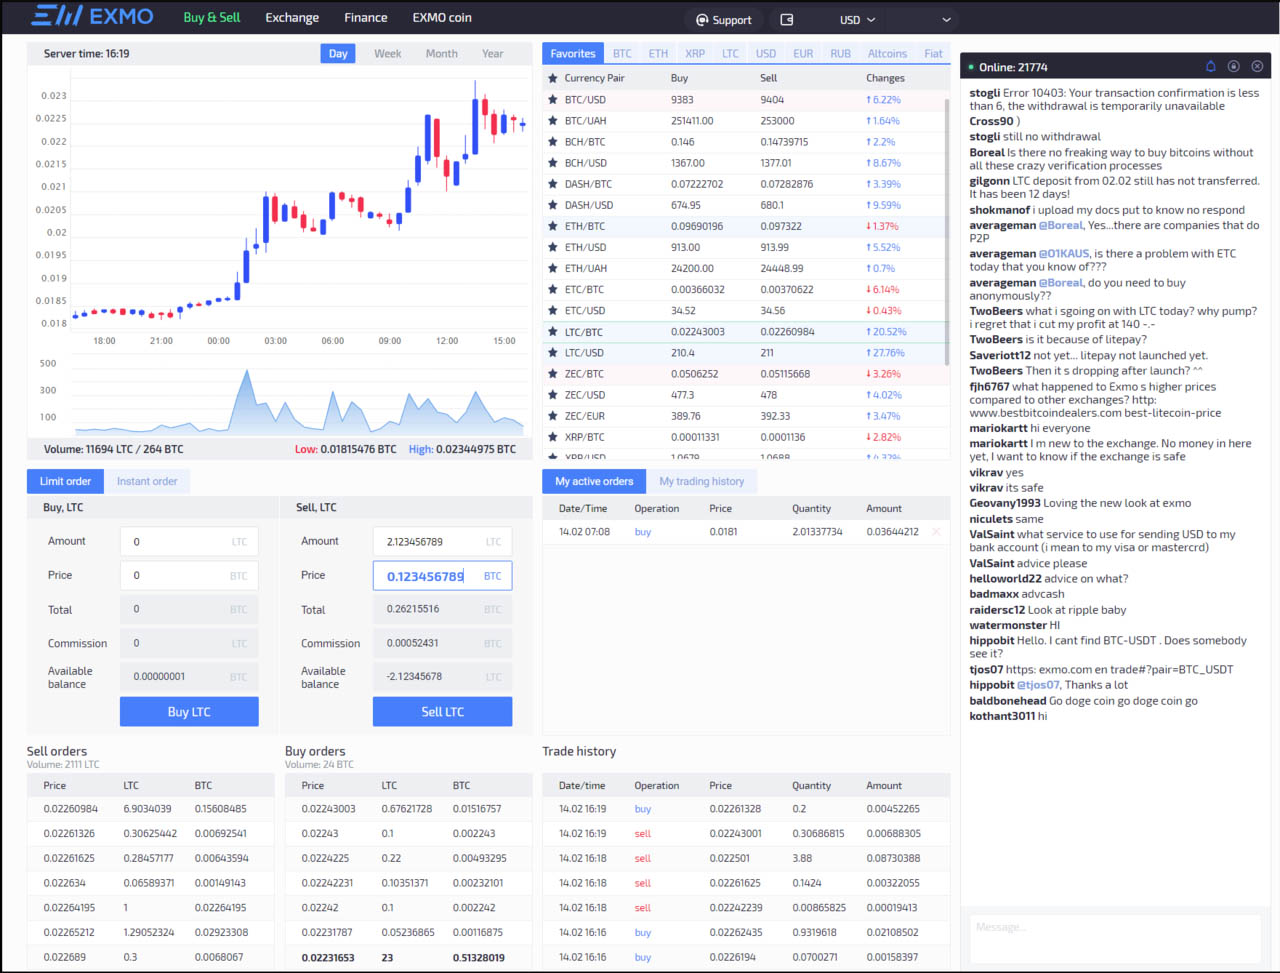The height and width of the screenshot is (973, 1280).
Task: Toggle favorite star for DASH/USD
Action: click(x=552, y=205)
